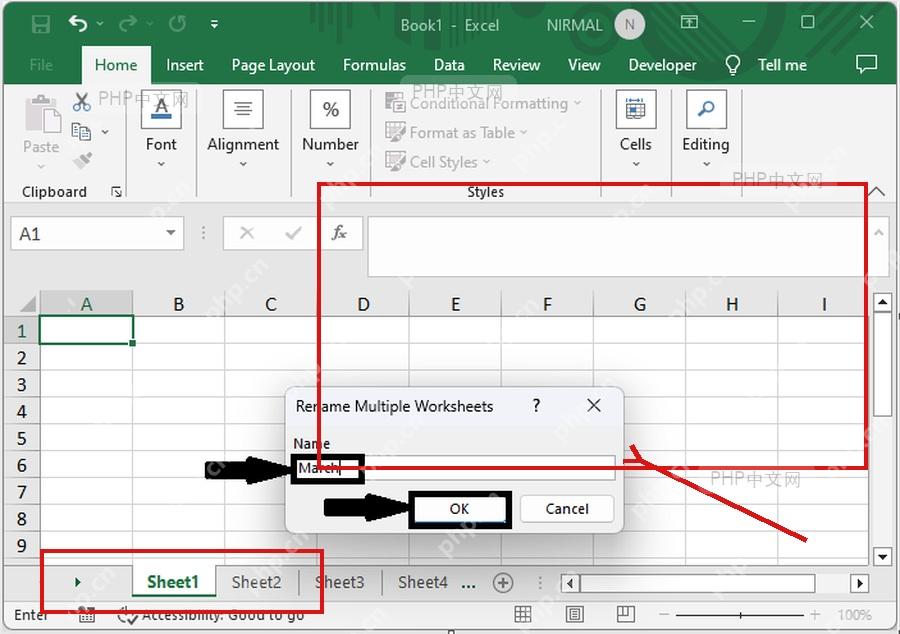
Task: Open the Data tab
Action: (x=449, y=65)
